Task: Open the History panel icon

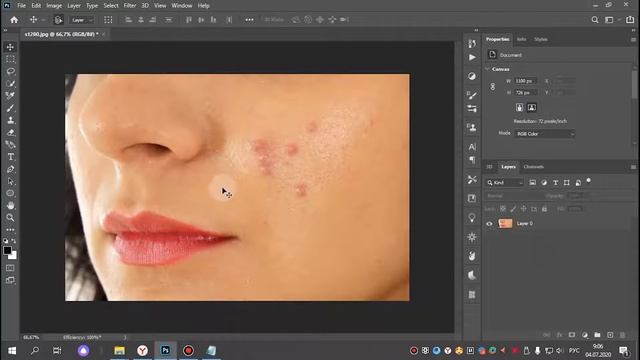Action: click(x=472, y=43)
